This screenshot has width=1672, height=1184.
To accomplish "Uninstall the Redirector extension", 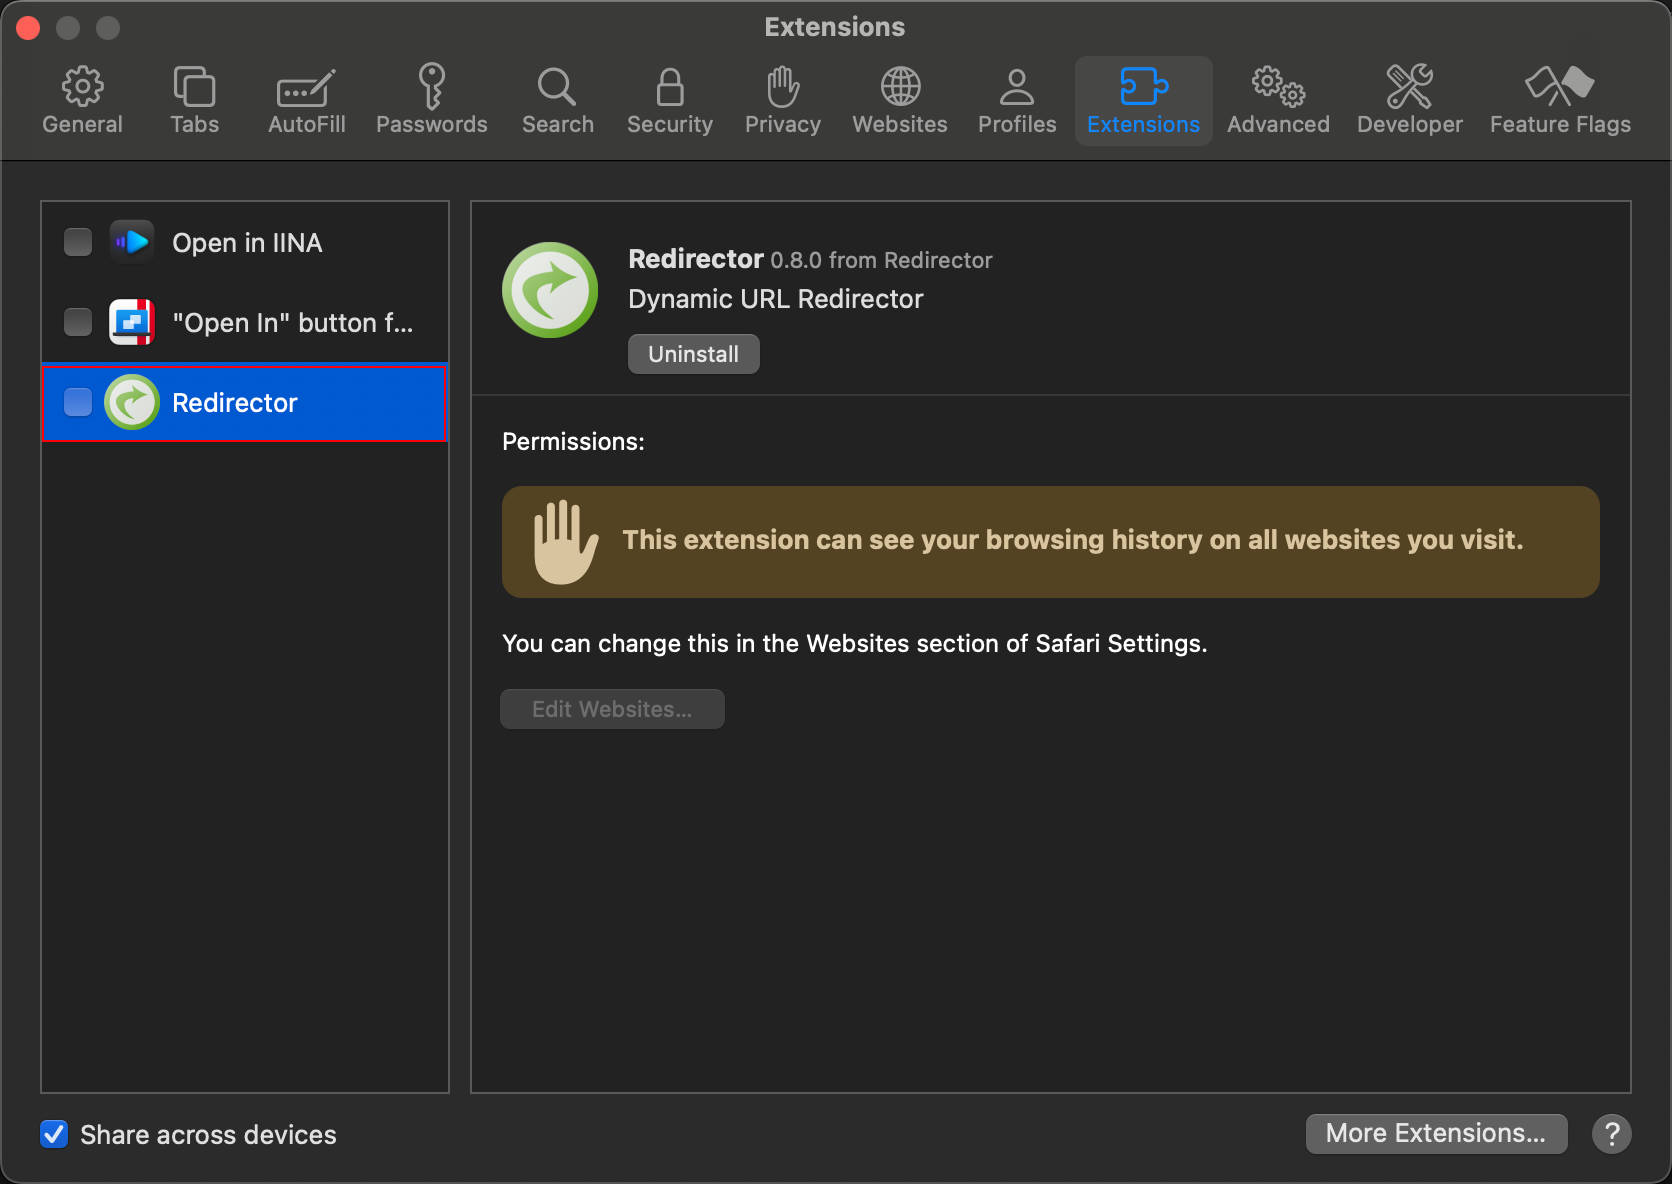I will tap(693, 354).
